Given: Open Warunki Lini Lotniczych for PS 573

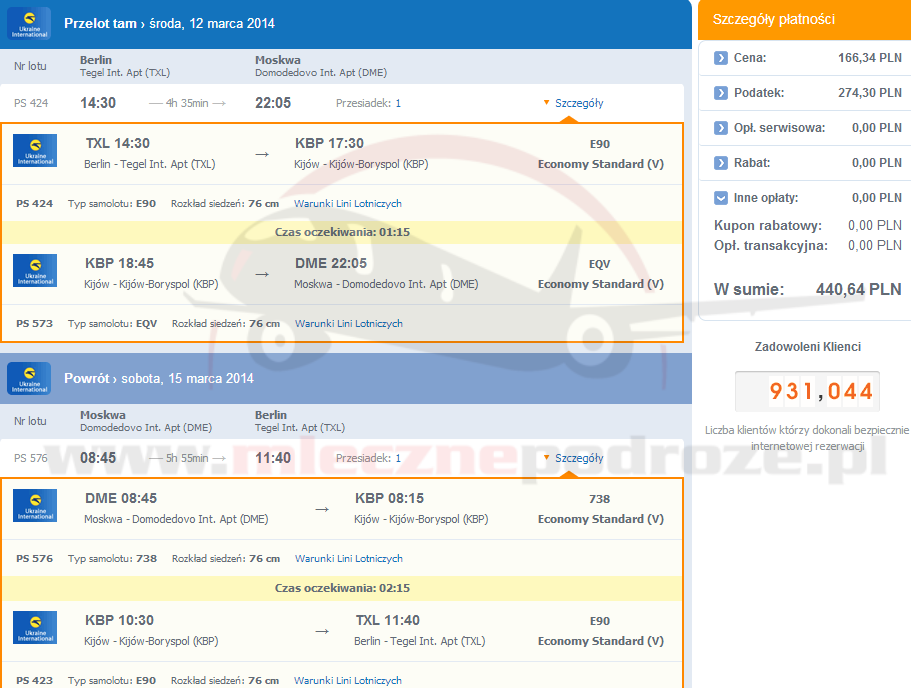Looking at the screenshot, I should click(347, 324).
